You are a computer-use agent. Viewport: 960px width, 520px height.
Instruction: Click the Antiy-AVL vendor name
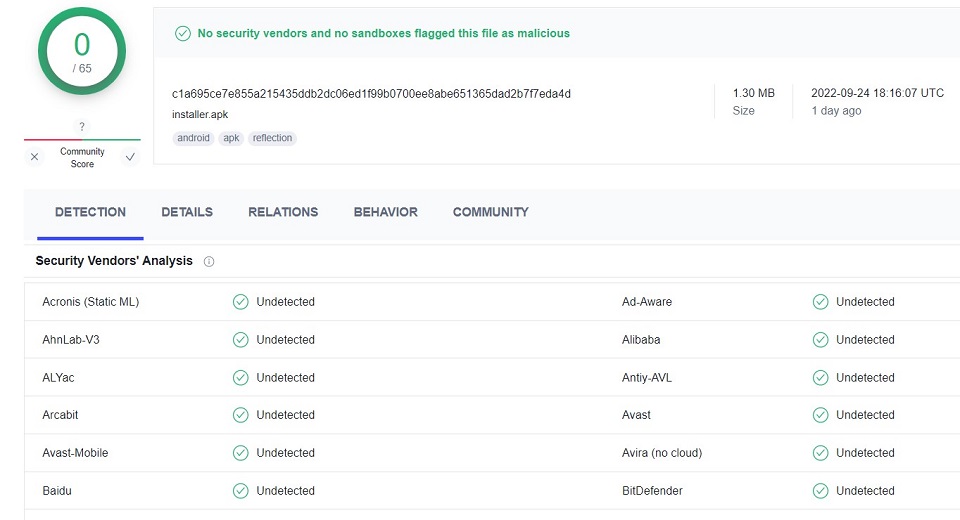click(x=647, y=378)
